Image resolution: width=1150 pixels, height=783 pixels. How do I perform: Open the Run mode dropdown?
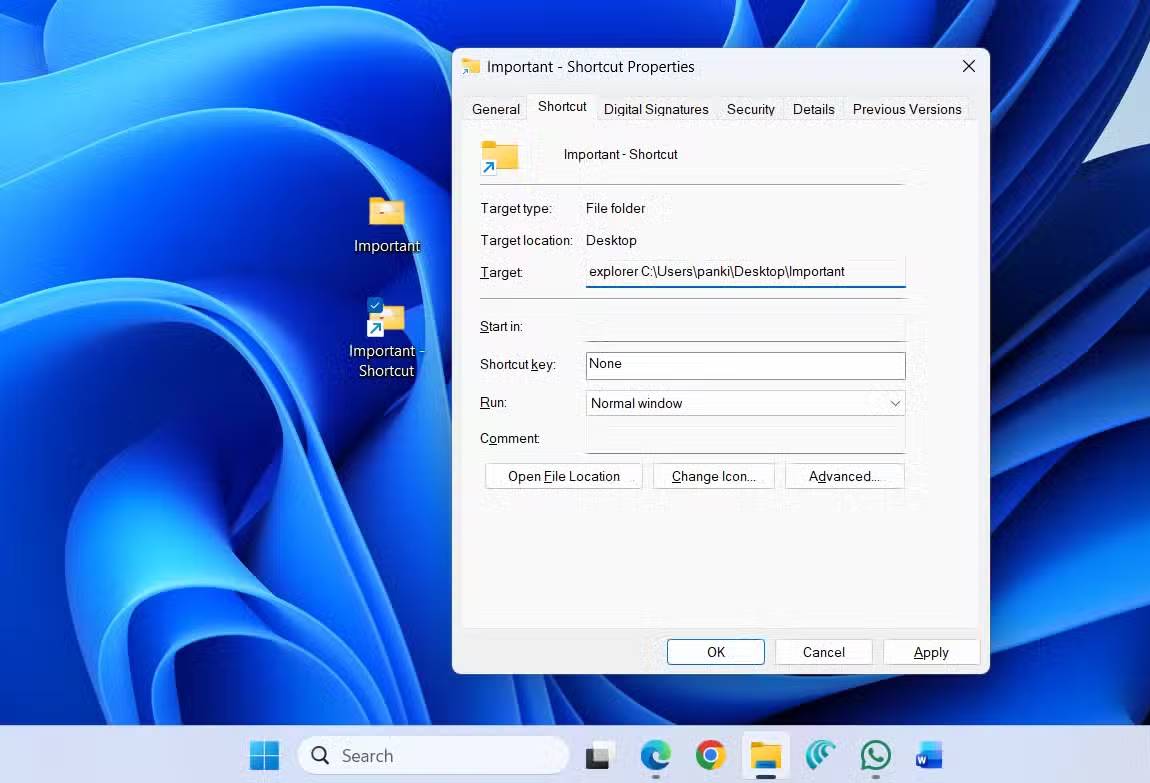point(745,403)
